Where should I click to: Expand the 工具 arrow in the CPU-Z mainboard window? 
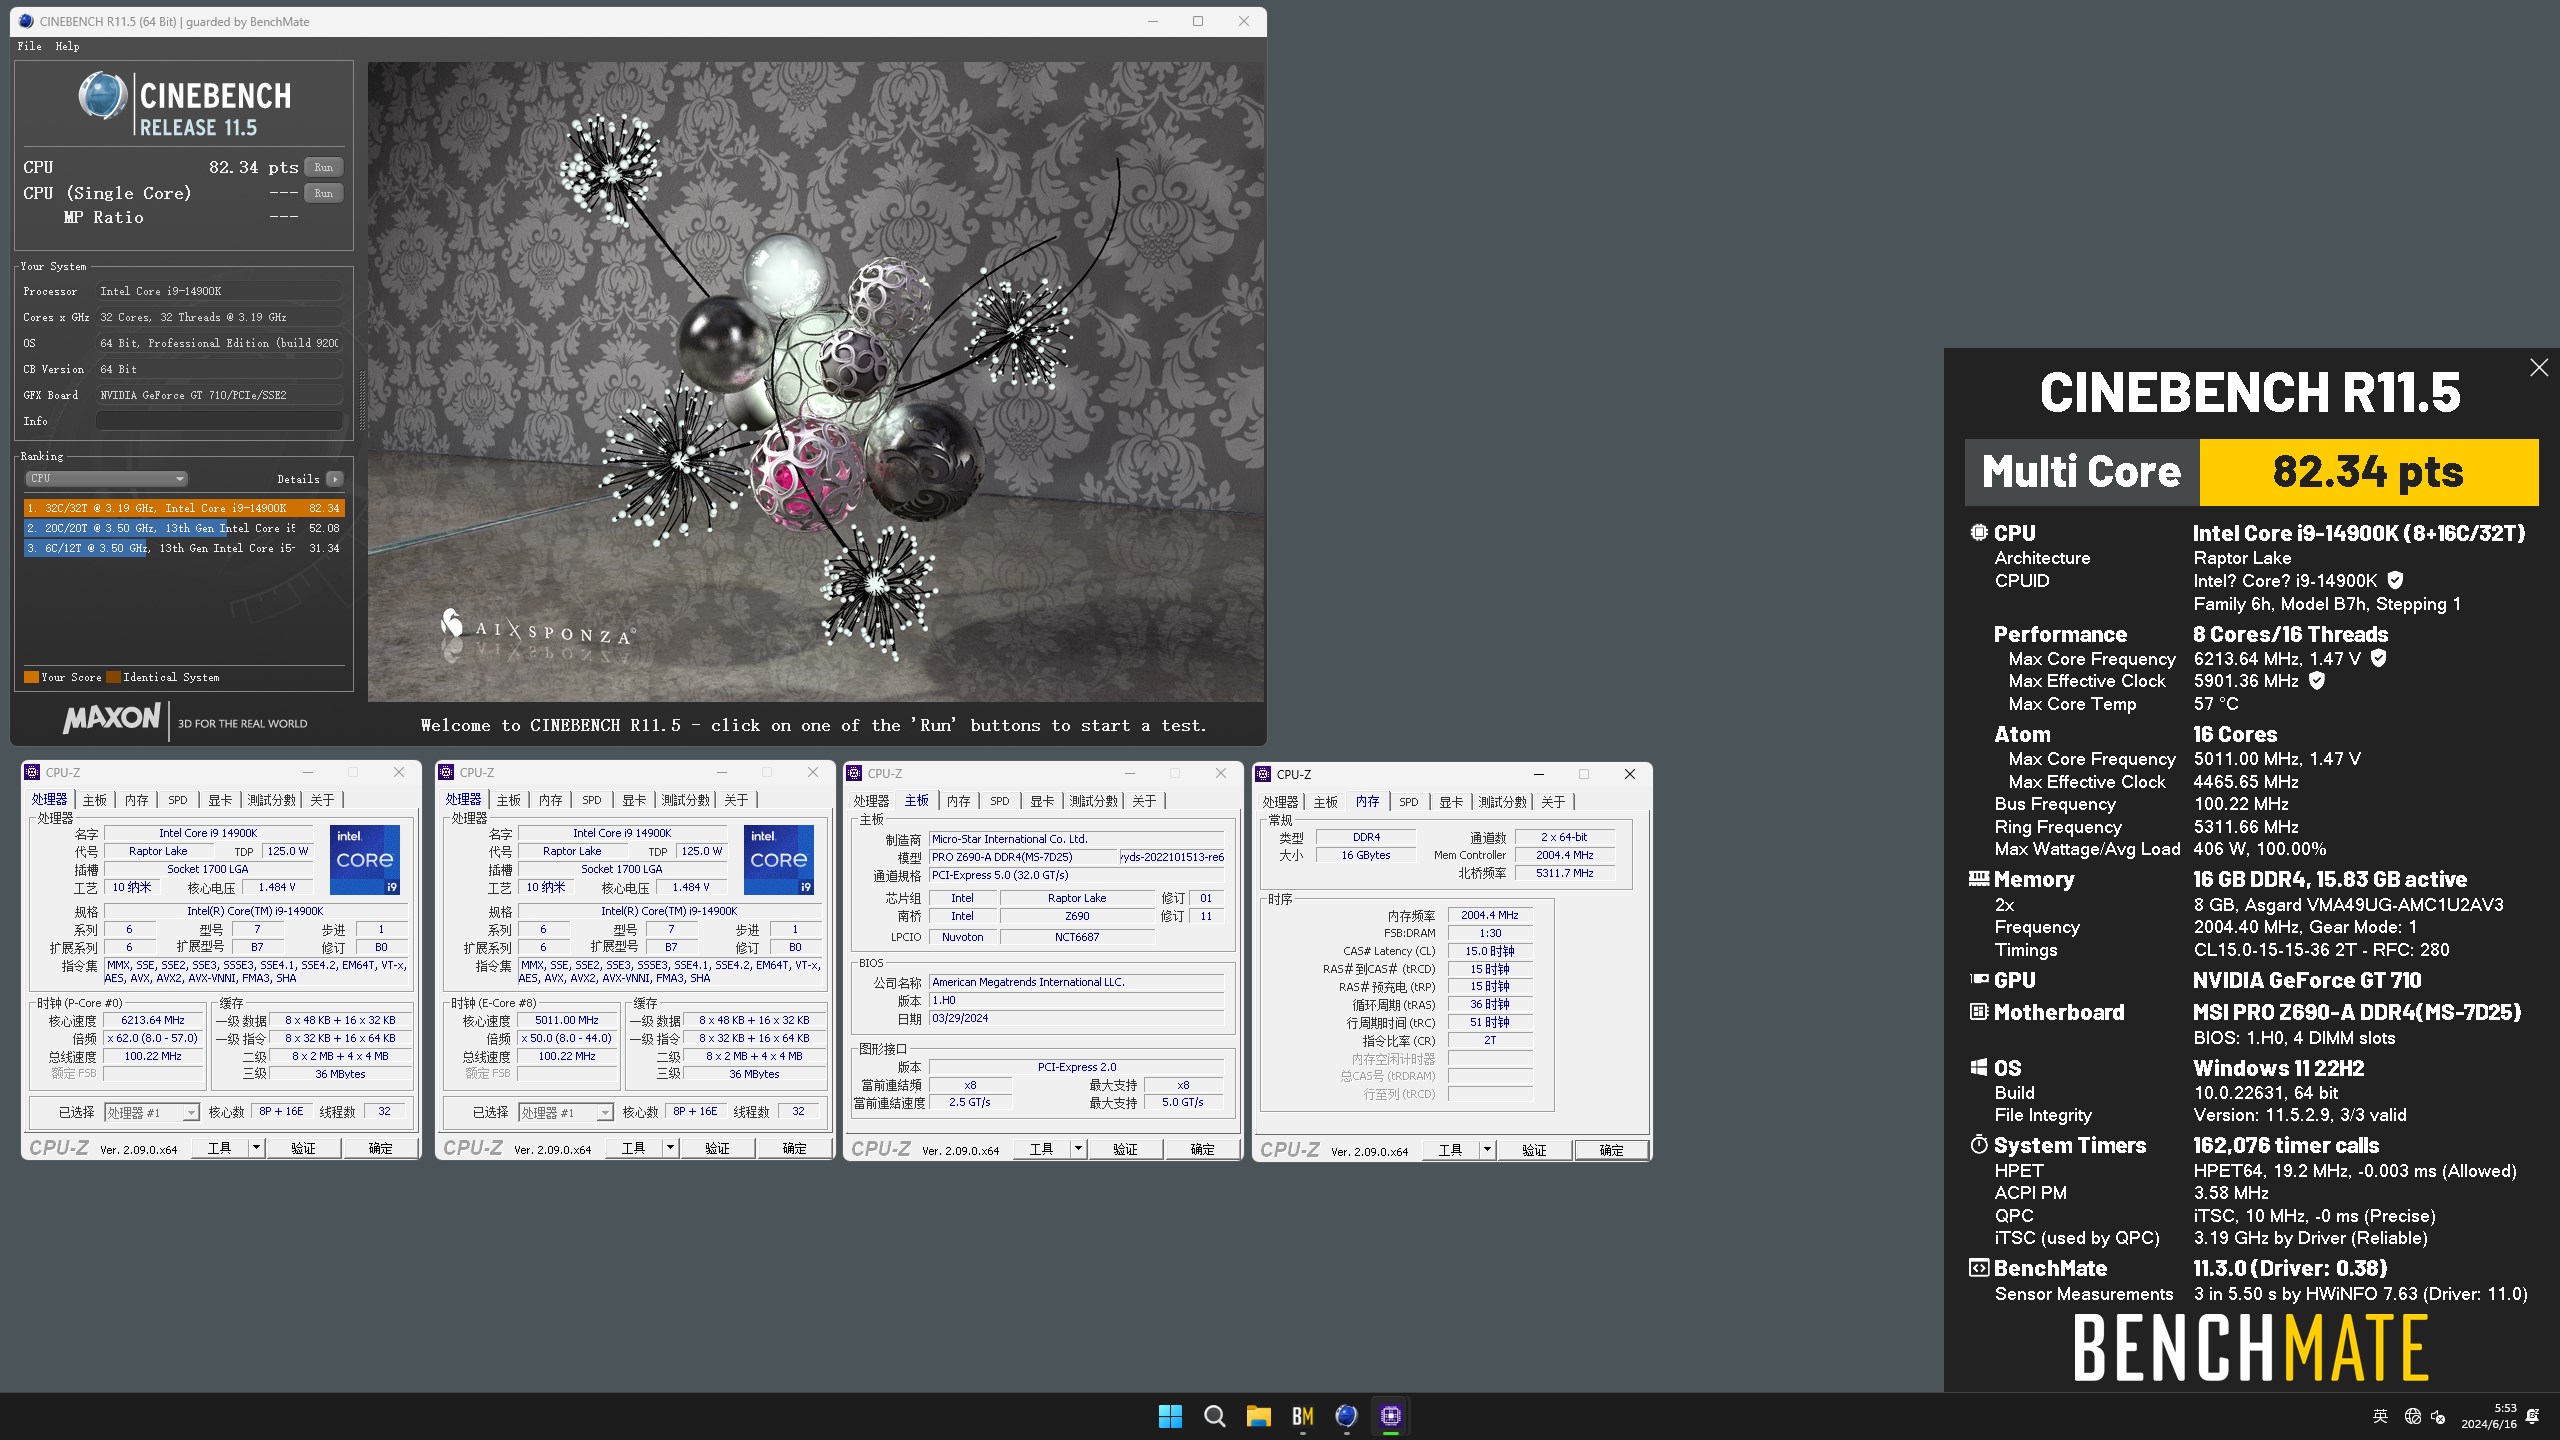click(1078, 1149)
